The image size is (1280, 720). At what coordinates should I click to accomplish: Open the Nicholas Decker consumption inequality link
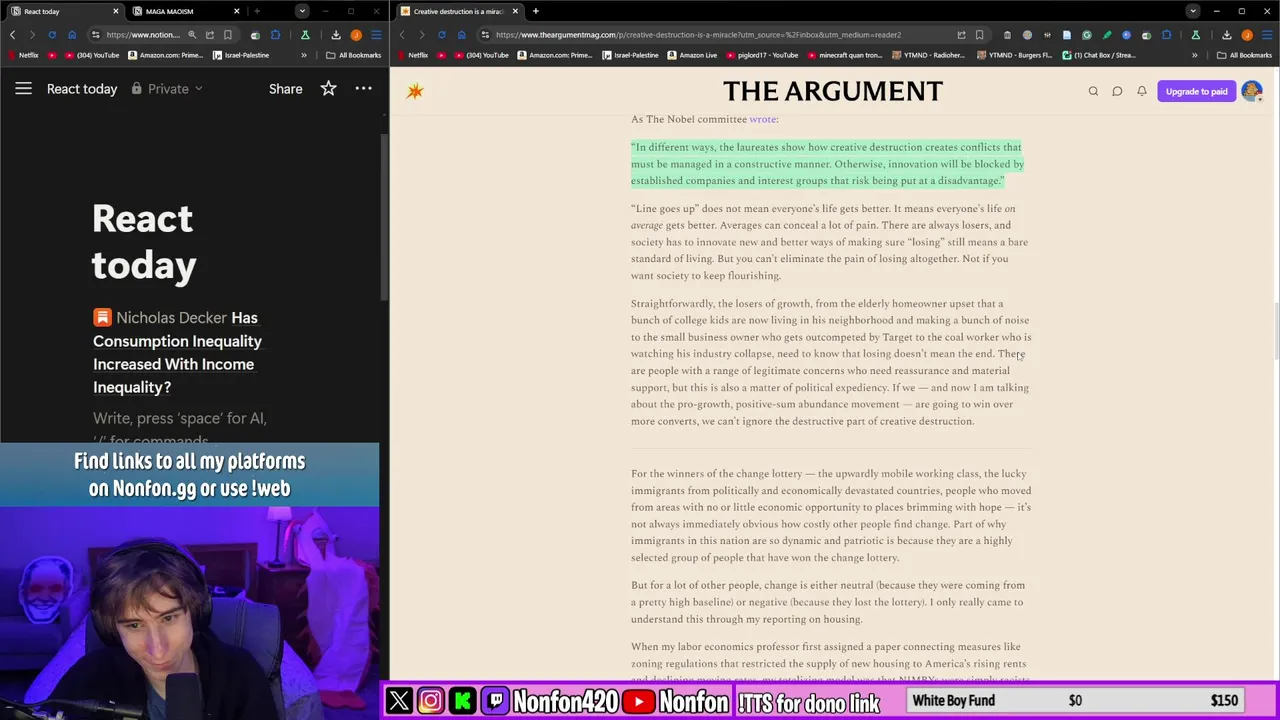178,352
